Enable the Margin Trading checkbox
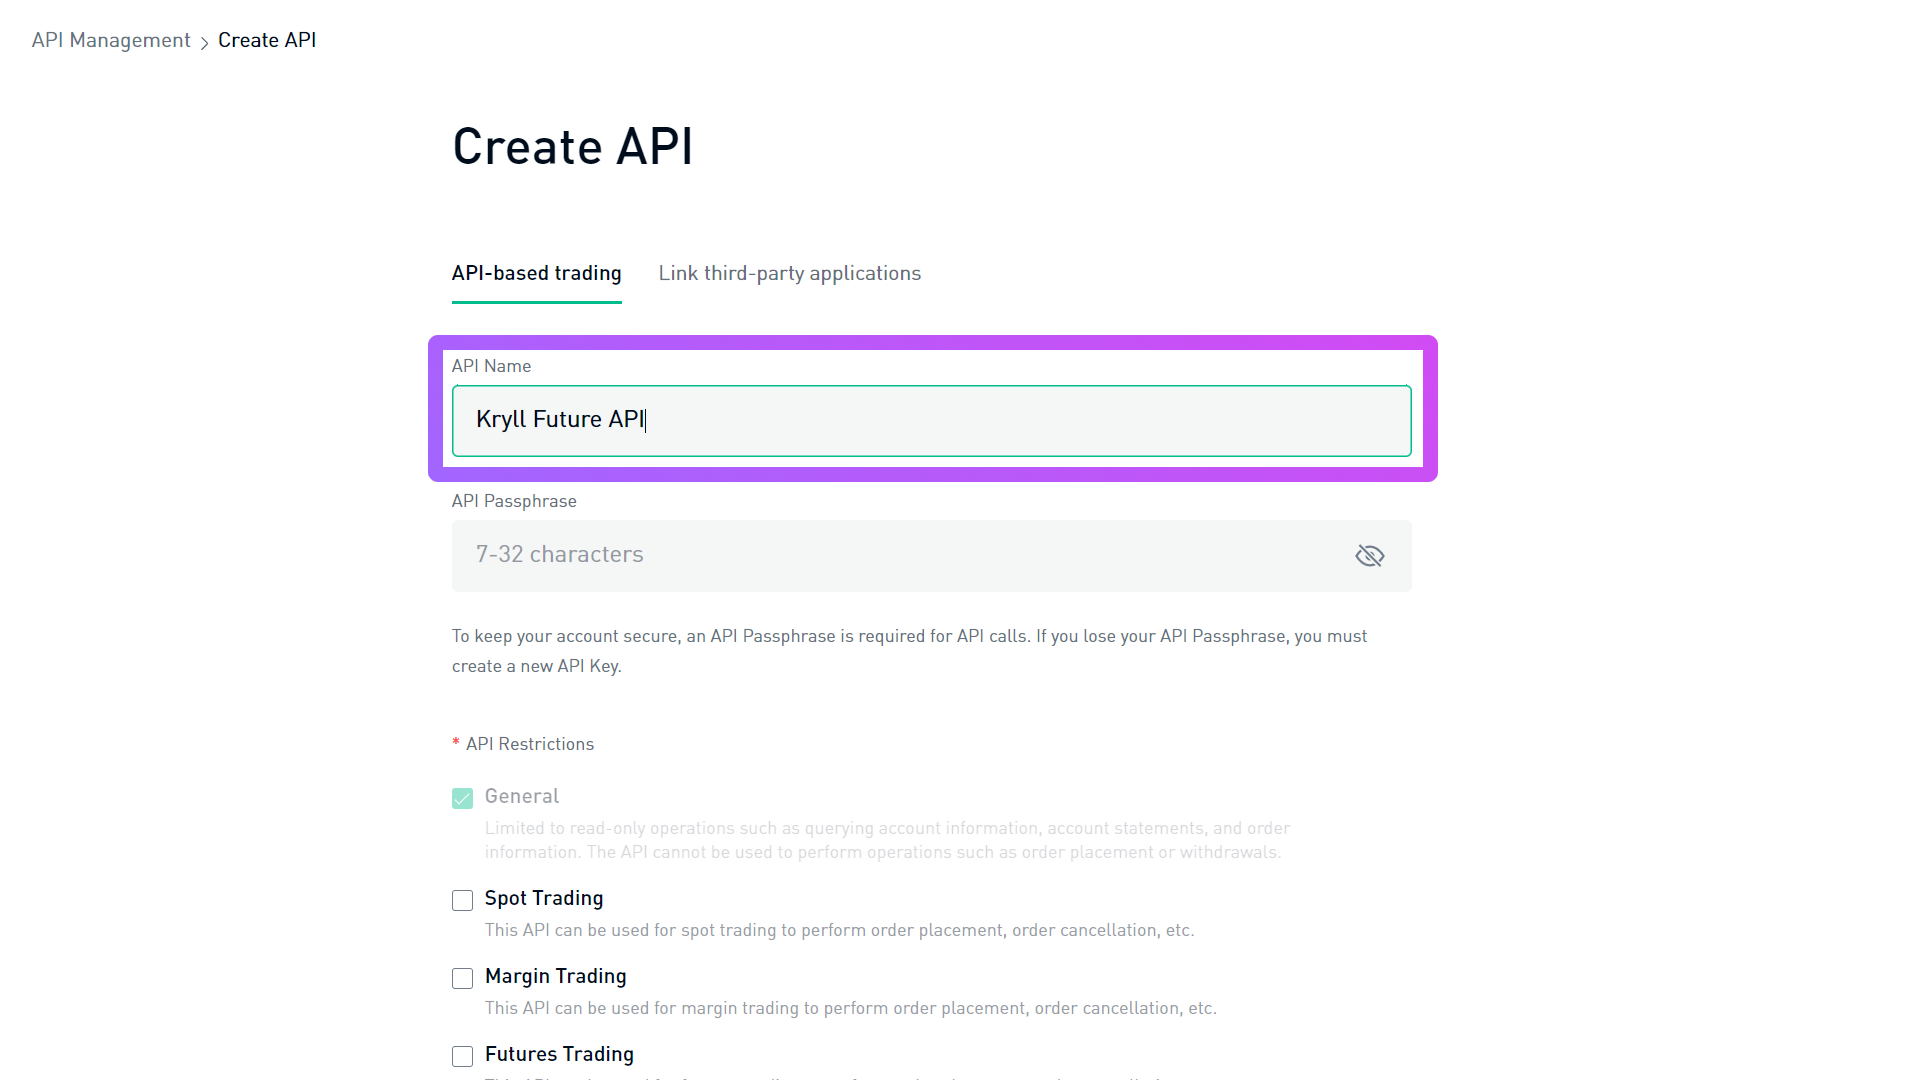Screen dimensions: 1920x1080 point(462,978)
